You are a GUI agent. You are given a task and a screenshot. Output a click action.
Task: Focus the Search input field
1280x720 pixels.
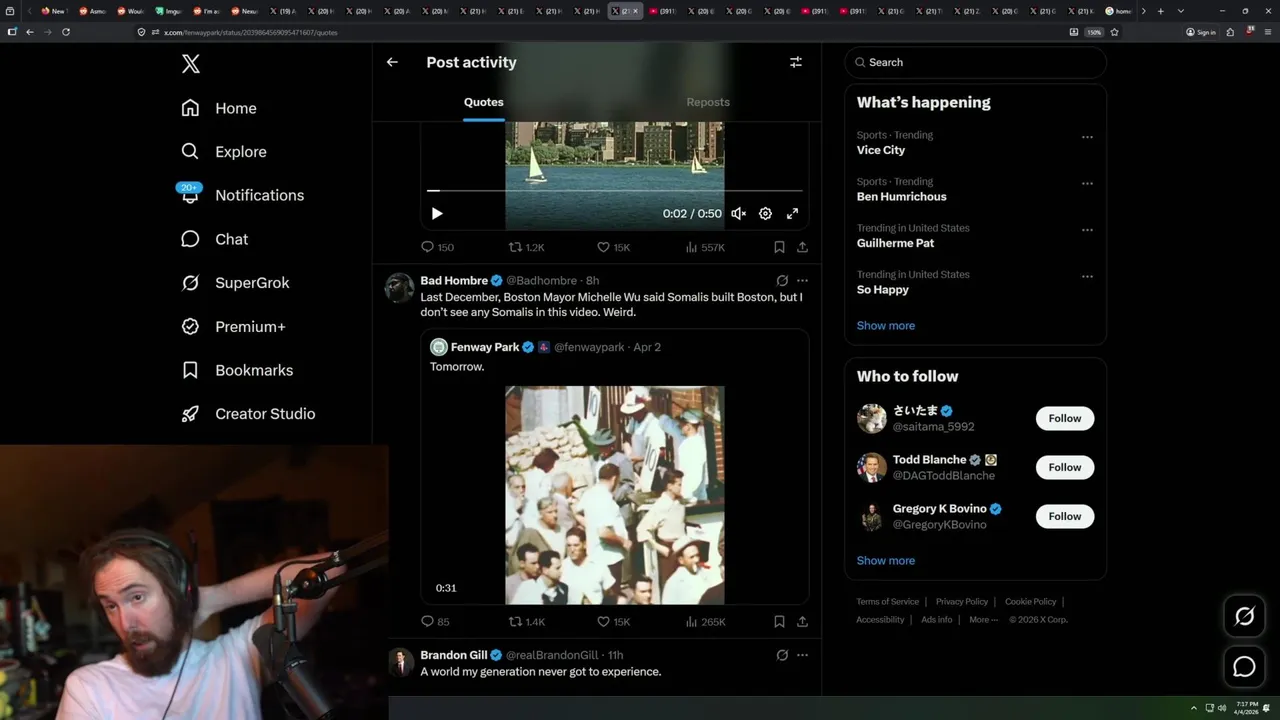(976, 62)
